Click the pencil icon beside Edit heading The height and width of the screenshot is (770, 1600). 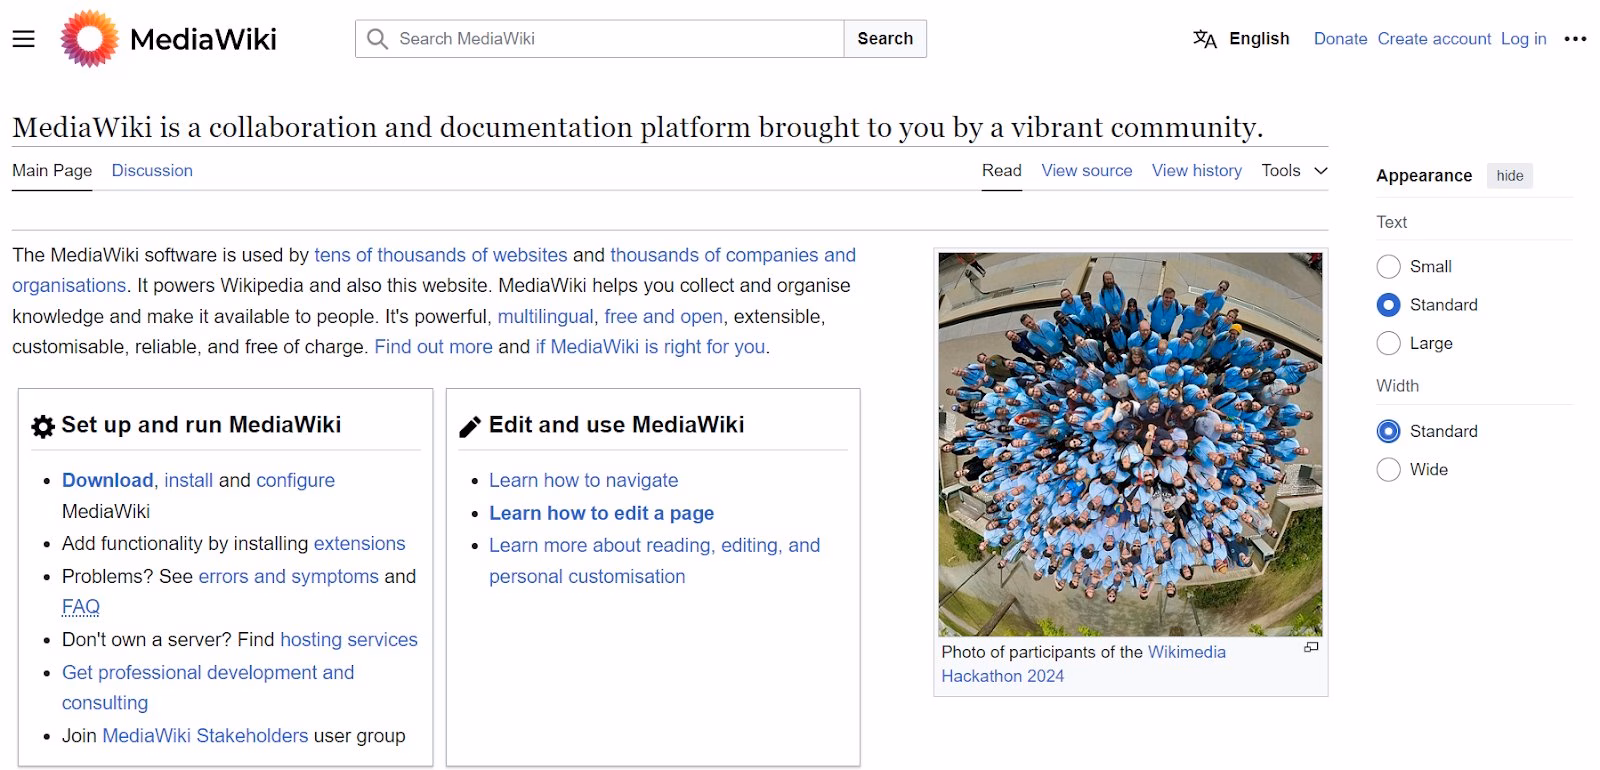click(x=470, y=427)
